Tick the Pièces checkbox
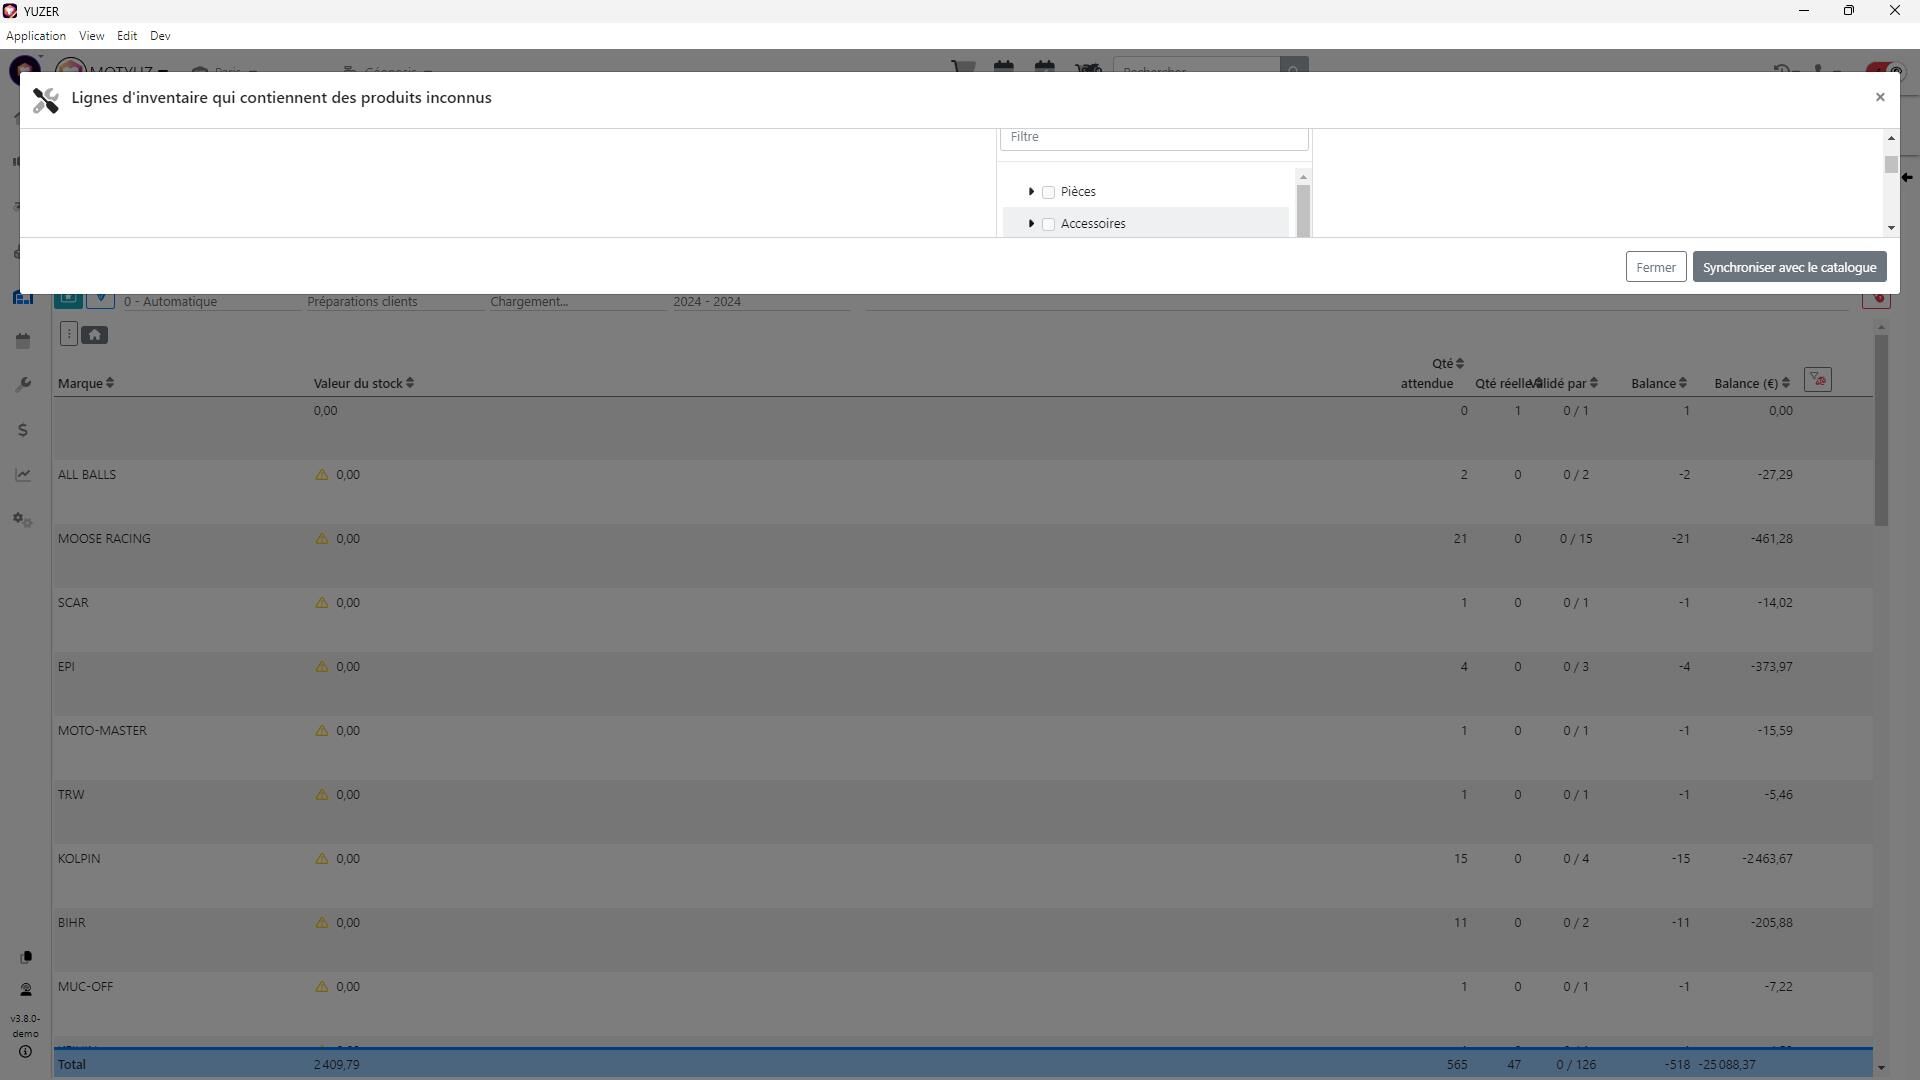Viewport: 1920px width, 1080px height. coord(1048,192)
